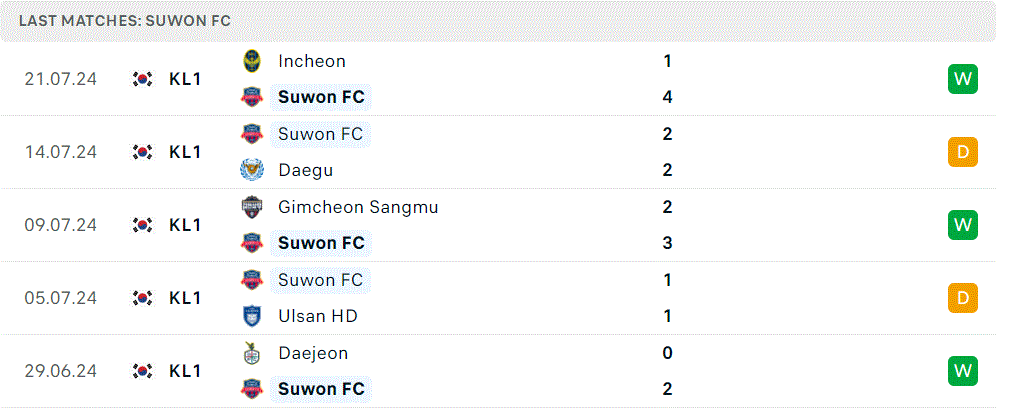
Task: Click the W result badge for 09.07.24
Action: pos(963,225)
